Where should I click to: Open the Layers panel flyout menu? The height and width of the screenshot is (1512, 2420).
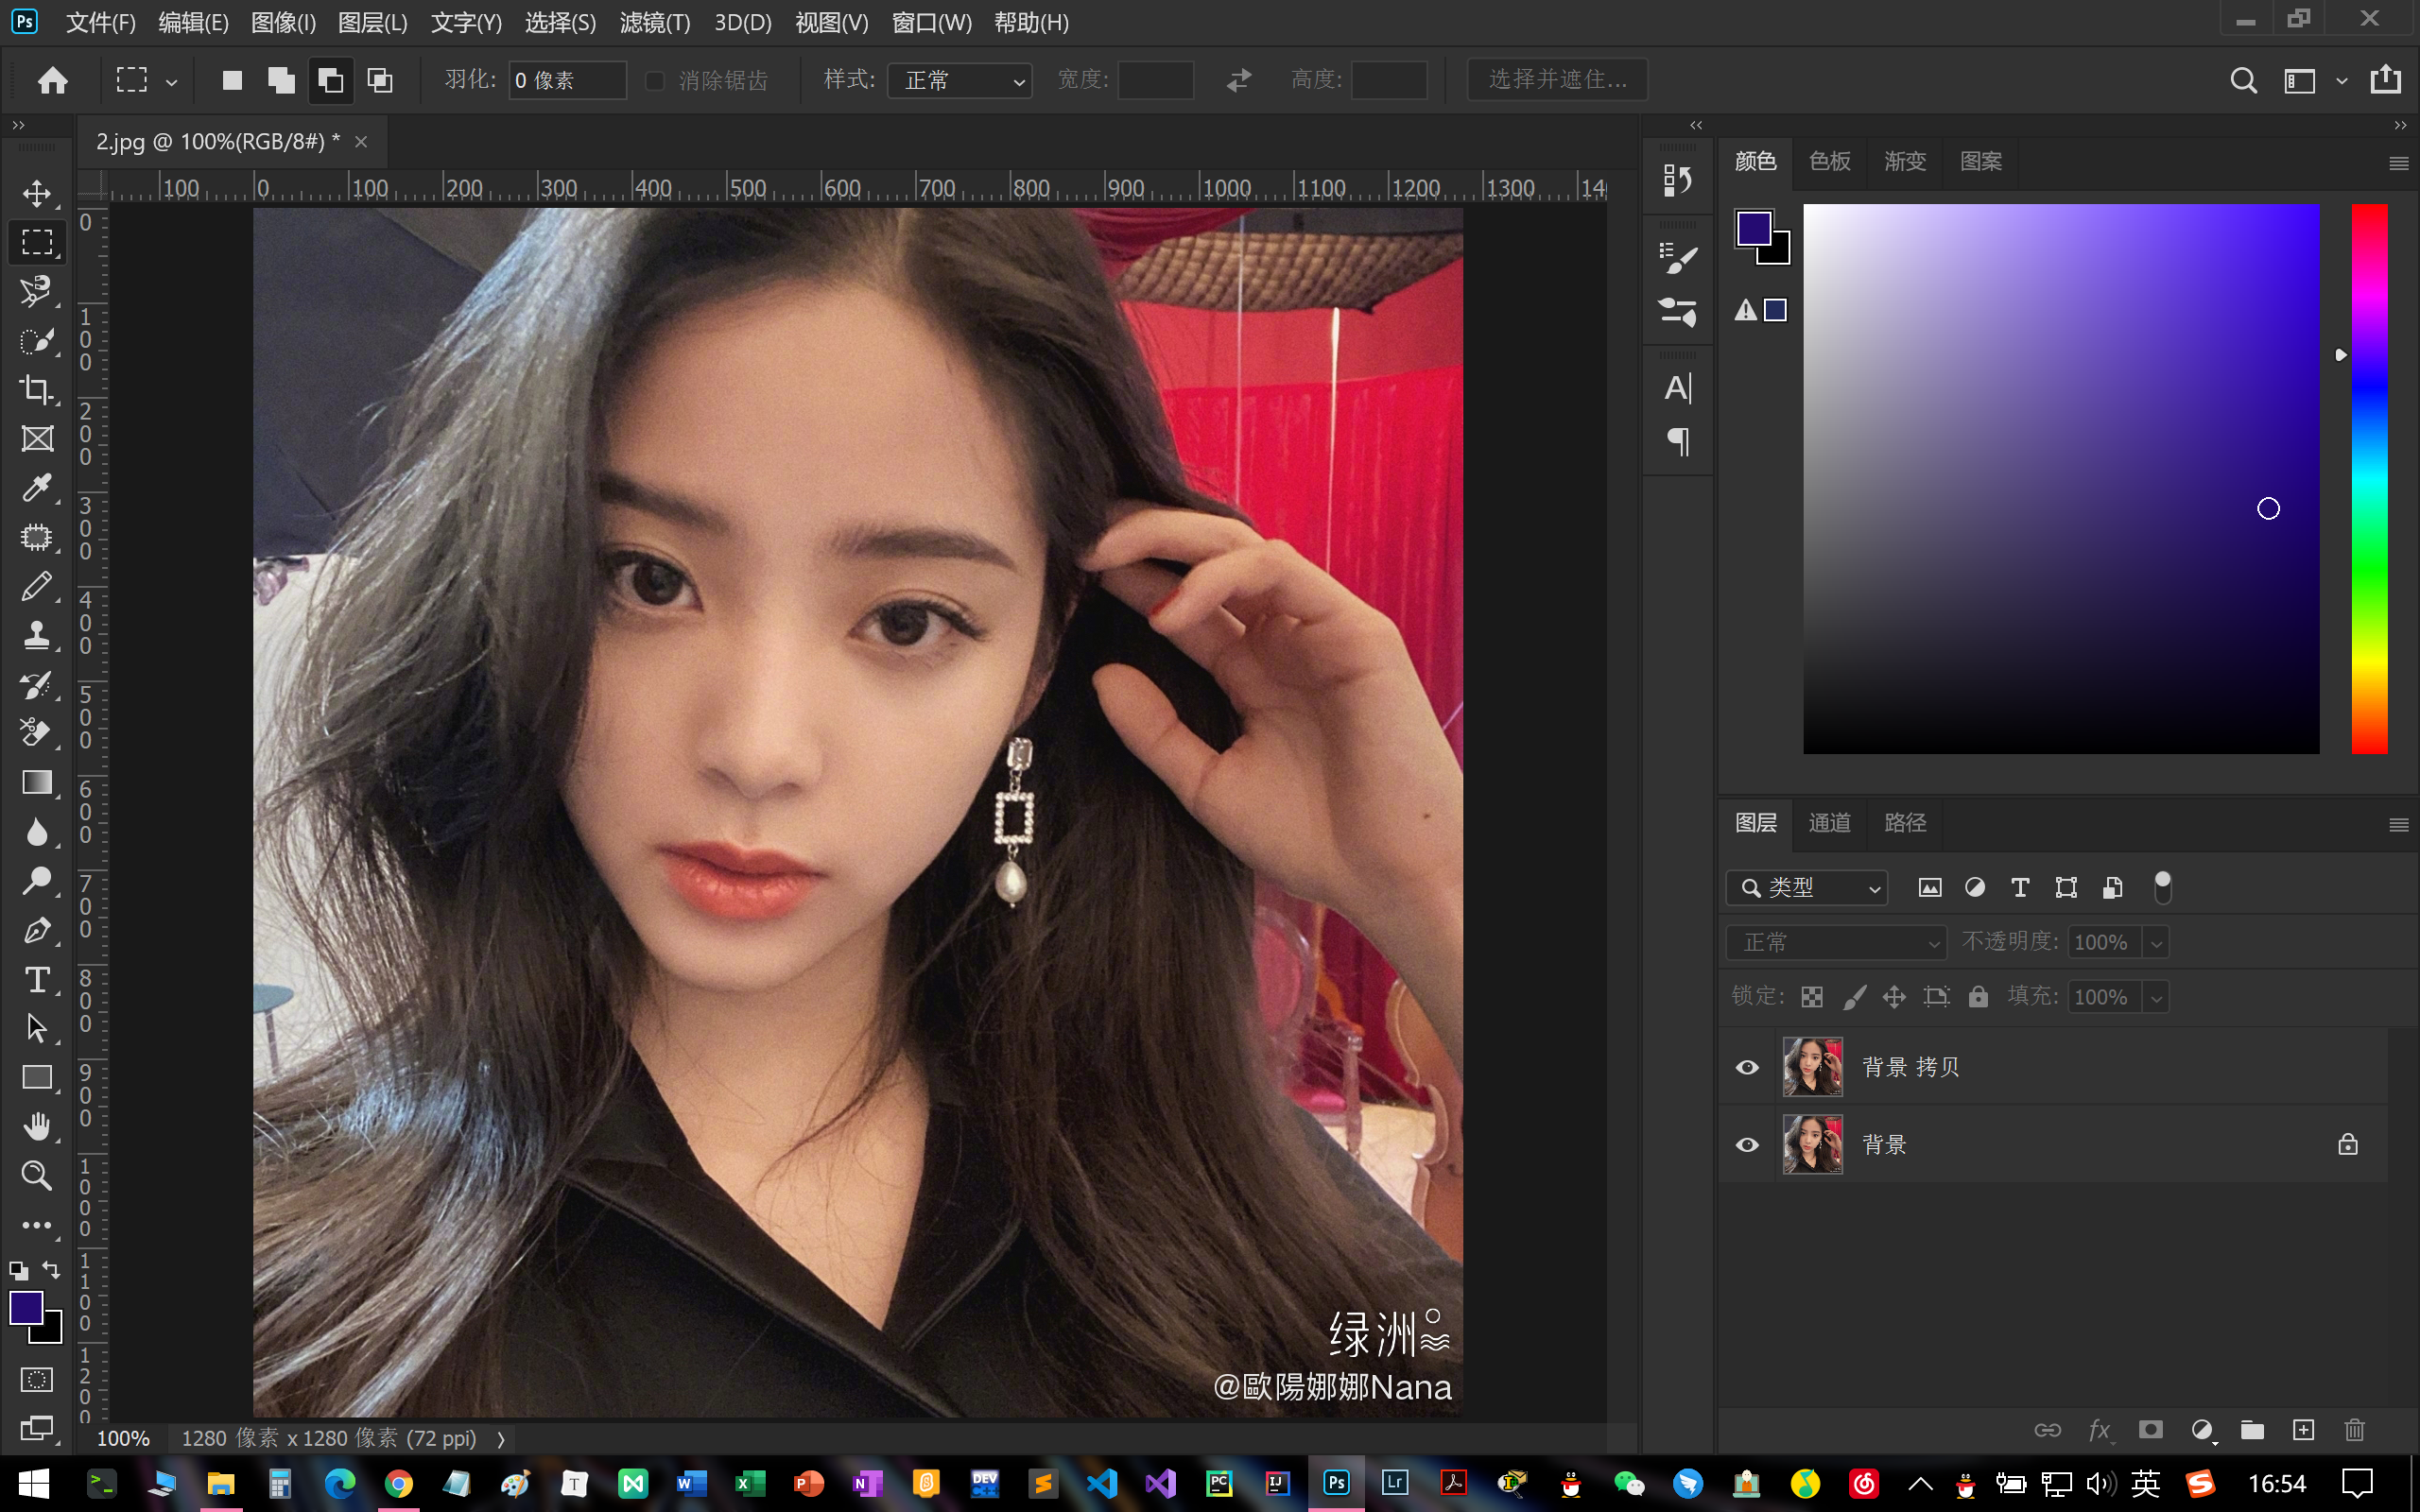(2398, 825)
